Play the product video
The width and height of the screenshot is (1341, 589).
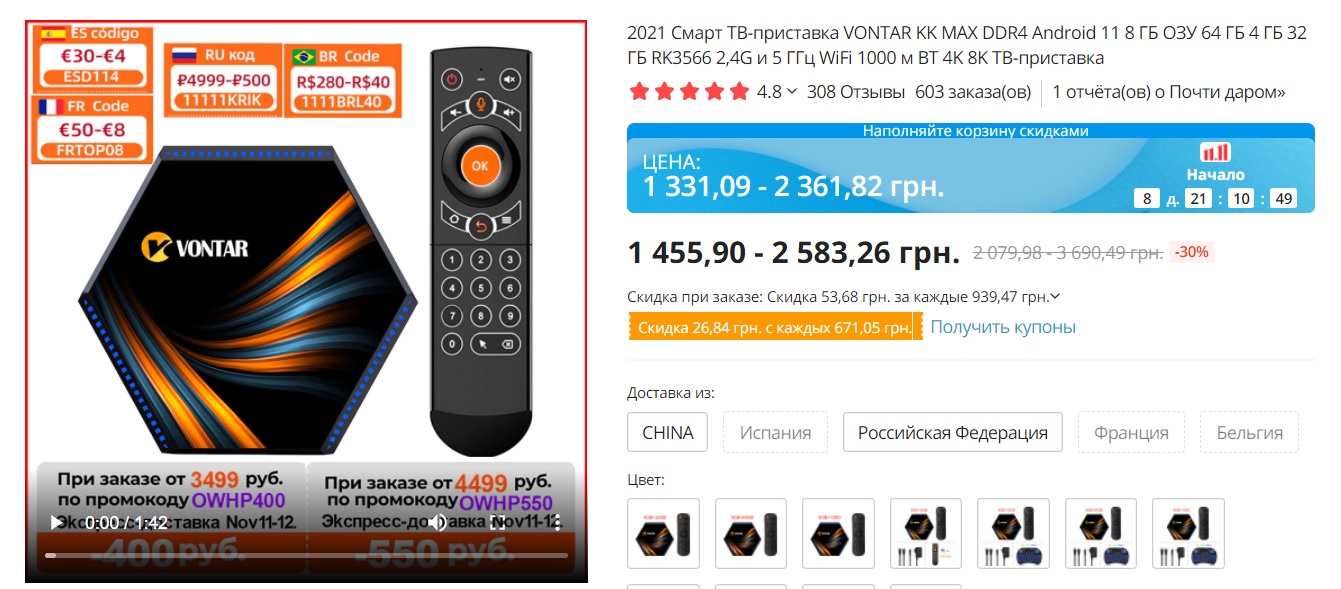(57, 522)
